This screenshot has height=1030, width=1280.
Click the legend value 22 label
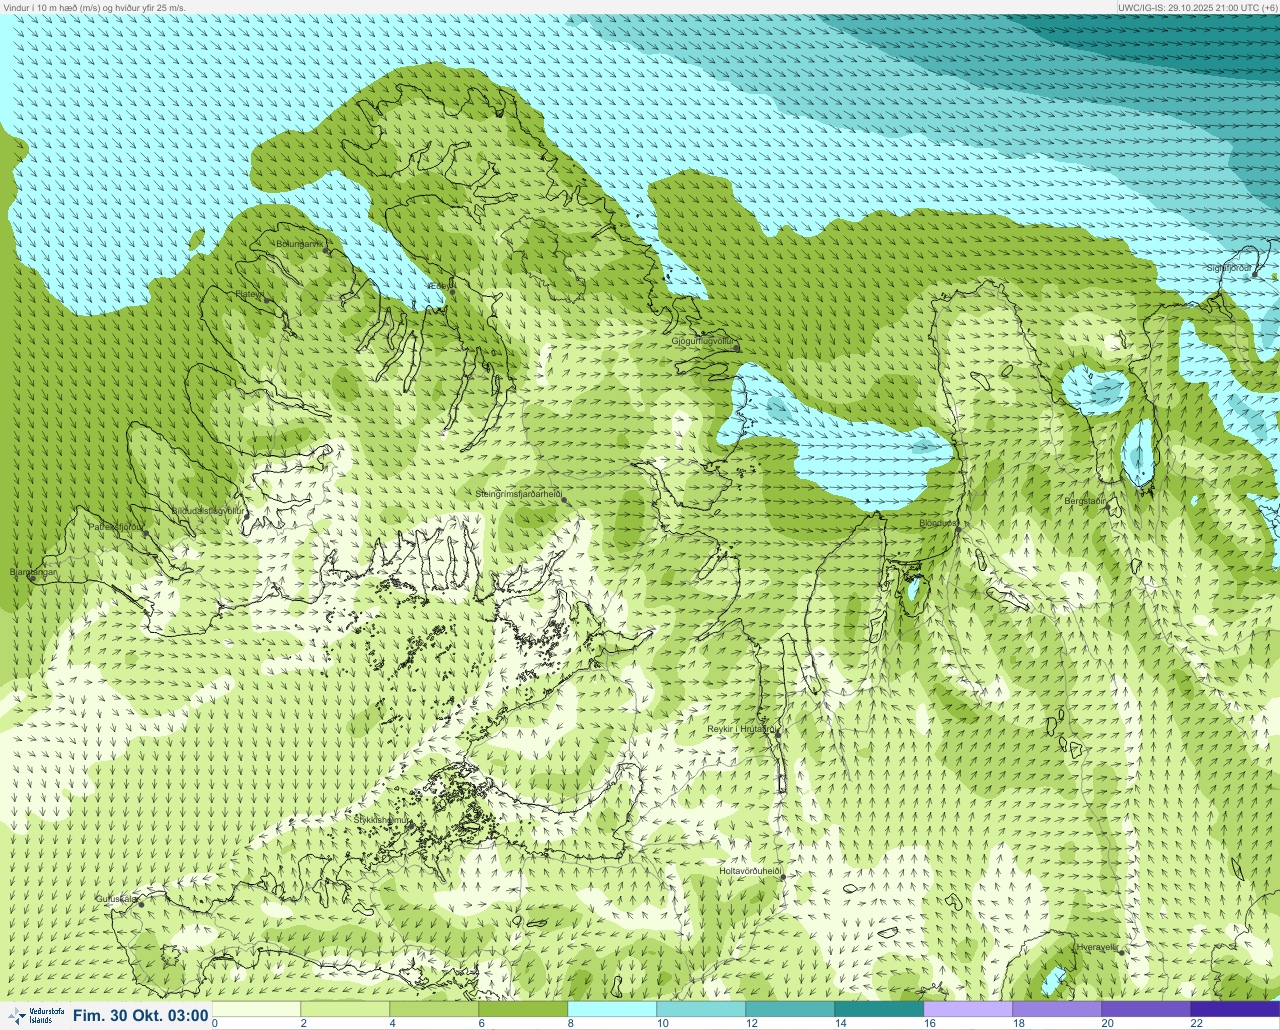pos(1196,1023)
